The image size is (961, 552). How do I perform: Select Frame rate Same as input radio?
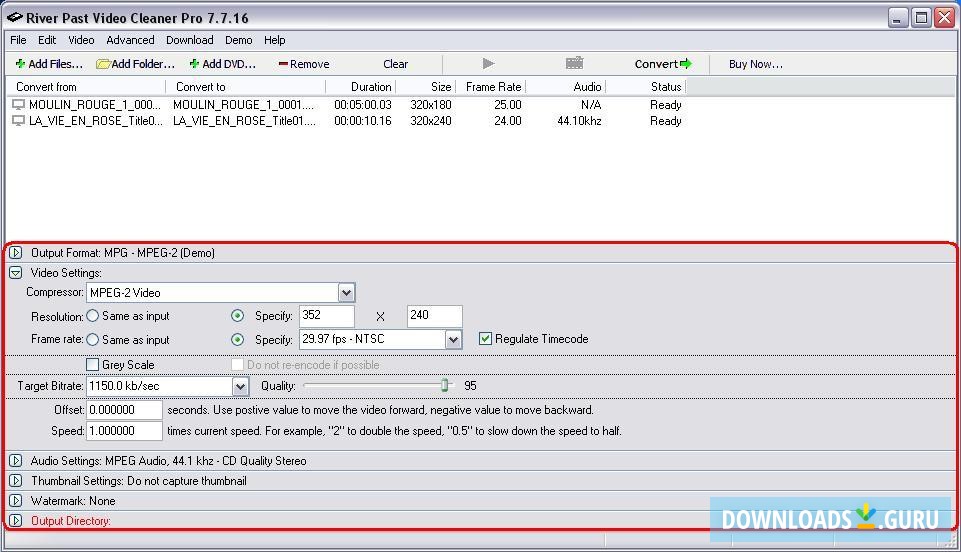(x=93, y=339)
